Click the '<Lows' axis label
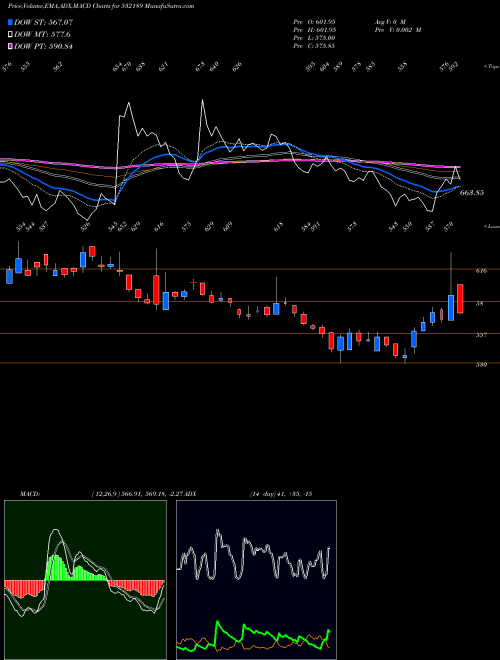 (491, 226)
